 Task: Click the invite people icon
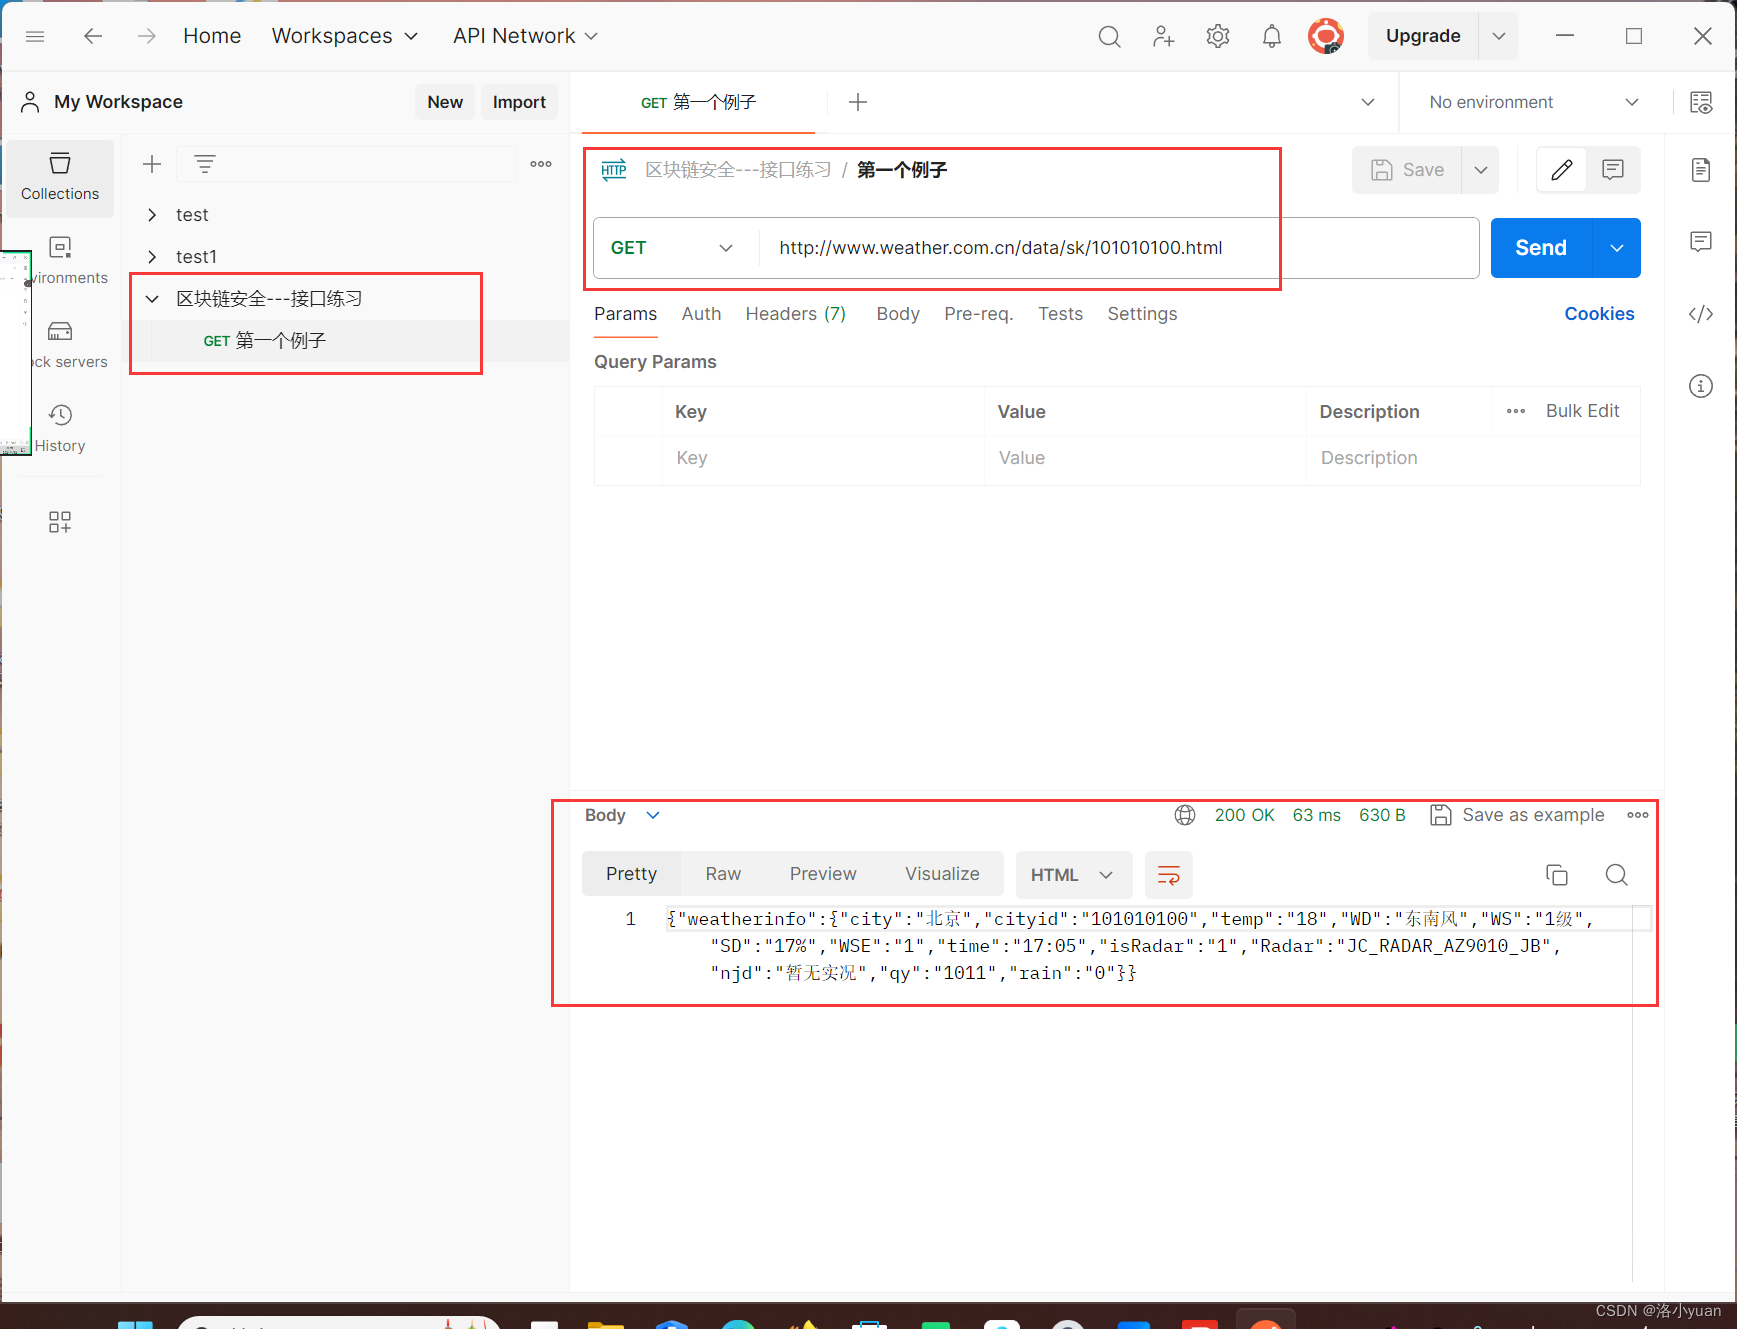click(1163, 36)
